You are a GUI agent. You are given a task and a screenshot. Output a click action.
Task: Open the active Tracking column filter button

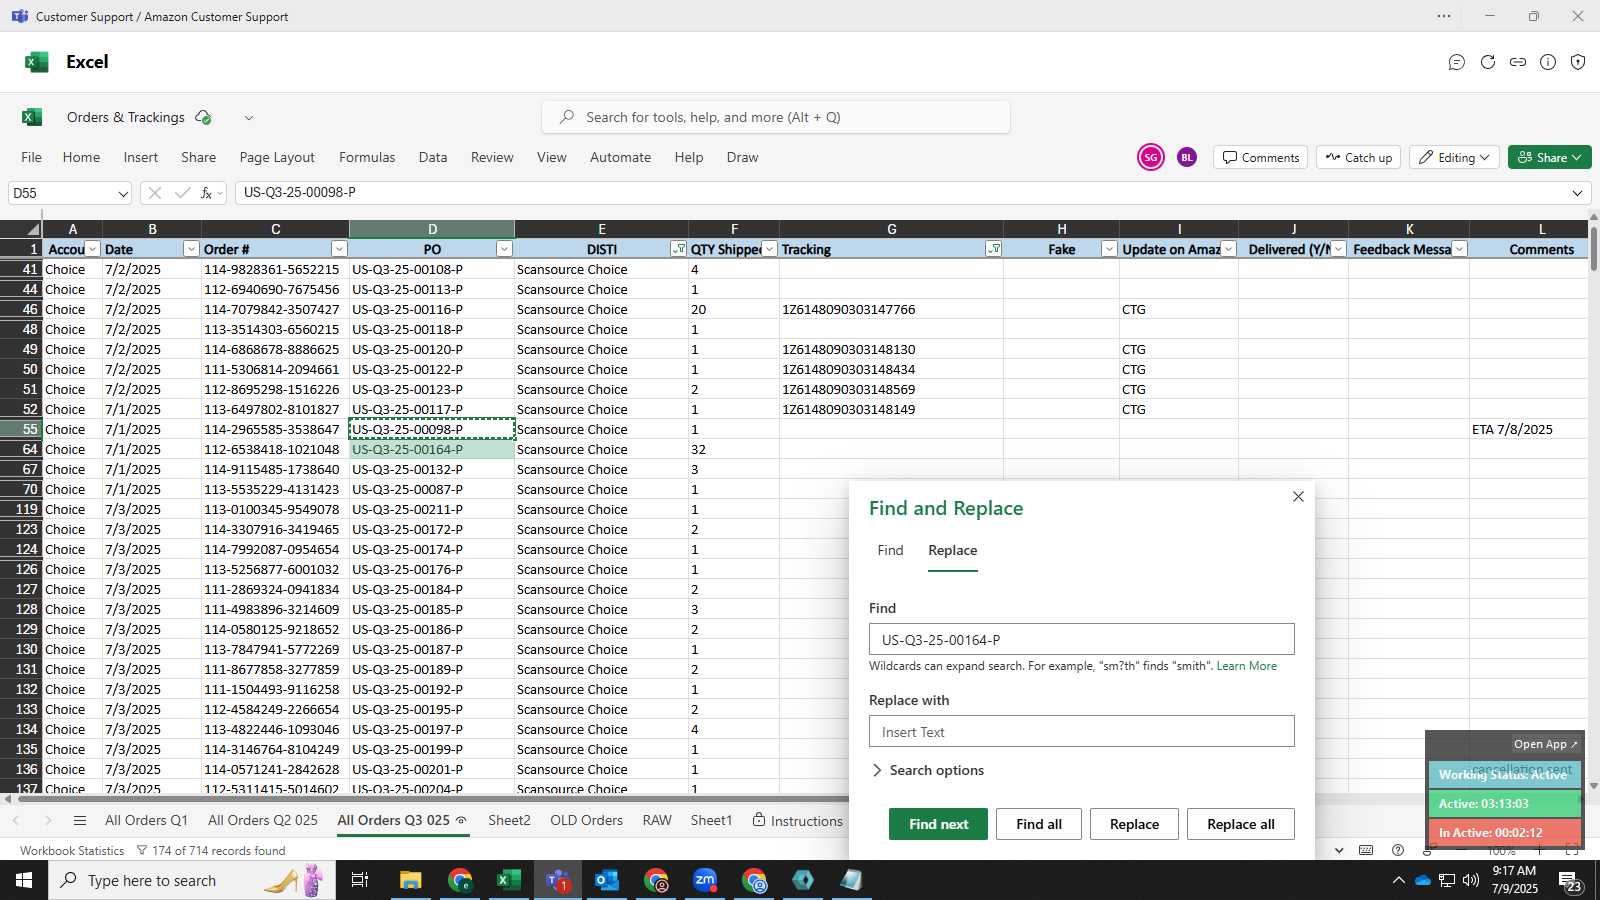coord(994,249)
